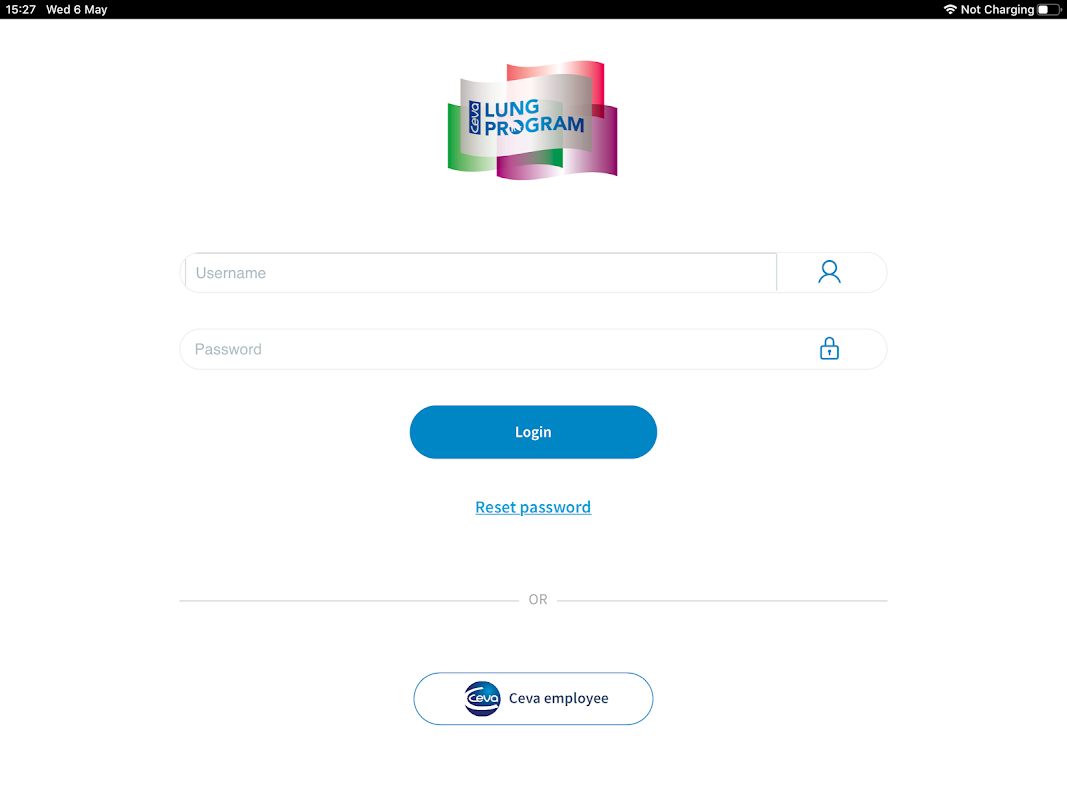Tap the Not Charging status label
Image resolution: width=1067 pixels, height=800 pixels.
(x=997, y=10)
